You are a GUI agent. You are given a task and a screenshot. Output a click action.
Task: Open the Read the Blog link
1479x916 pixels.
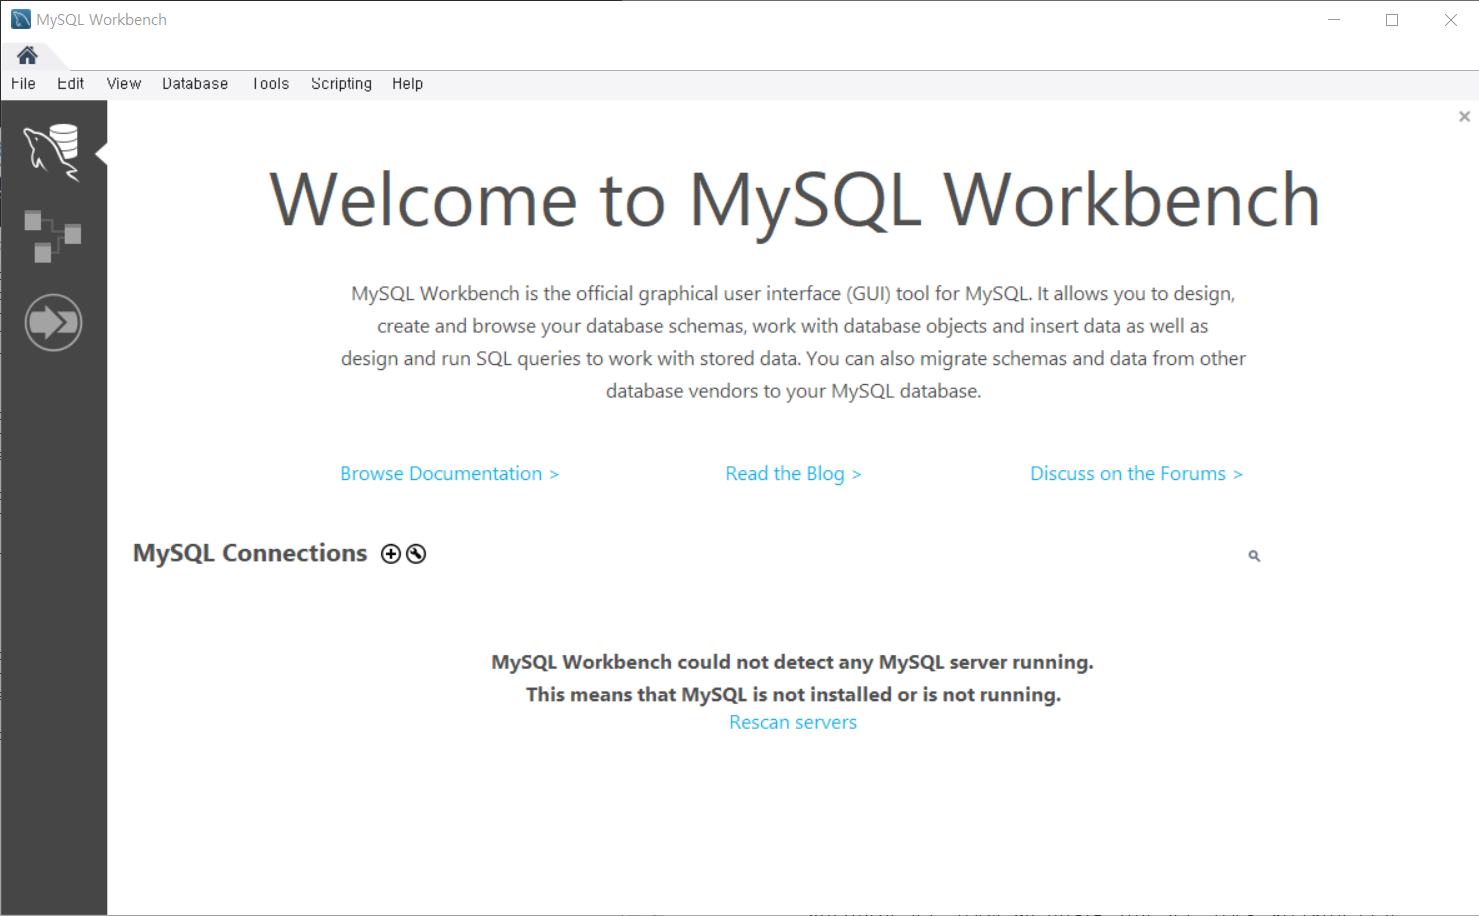[793, 474]
